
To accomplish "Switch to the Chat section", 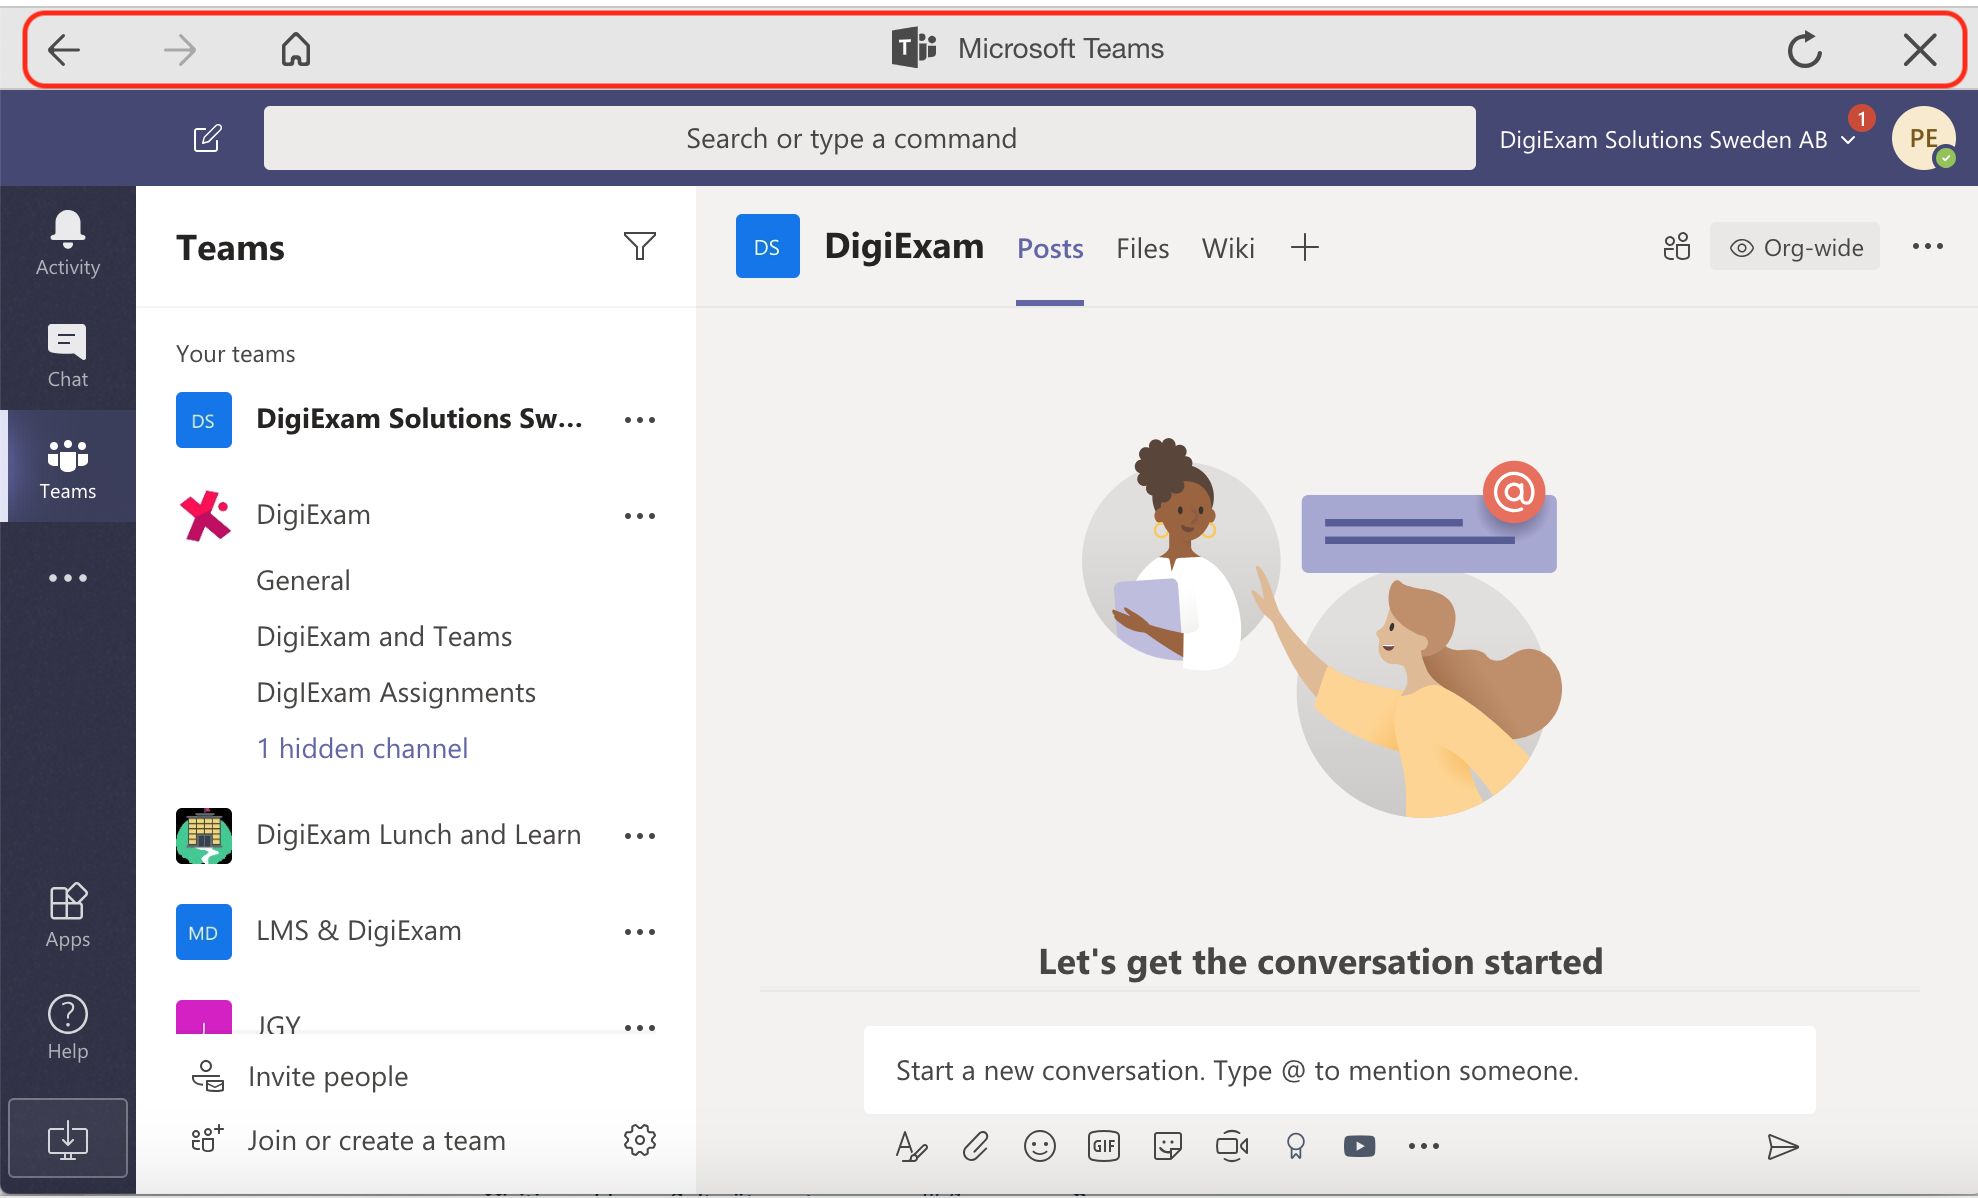I will (x=66, y=352).
